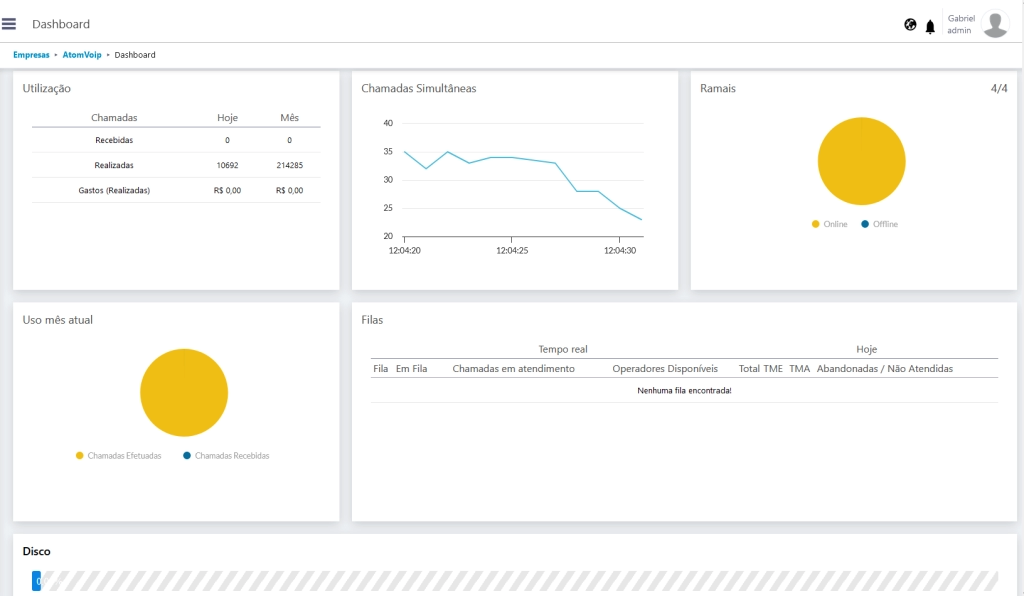Viewport: 1024px width, 596px height.
Task: Go to the Empresas breadcrumb link
Action: pyautogui.click(x=31, y=55)
